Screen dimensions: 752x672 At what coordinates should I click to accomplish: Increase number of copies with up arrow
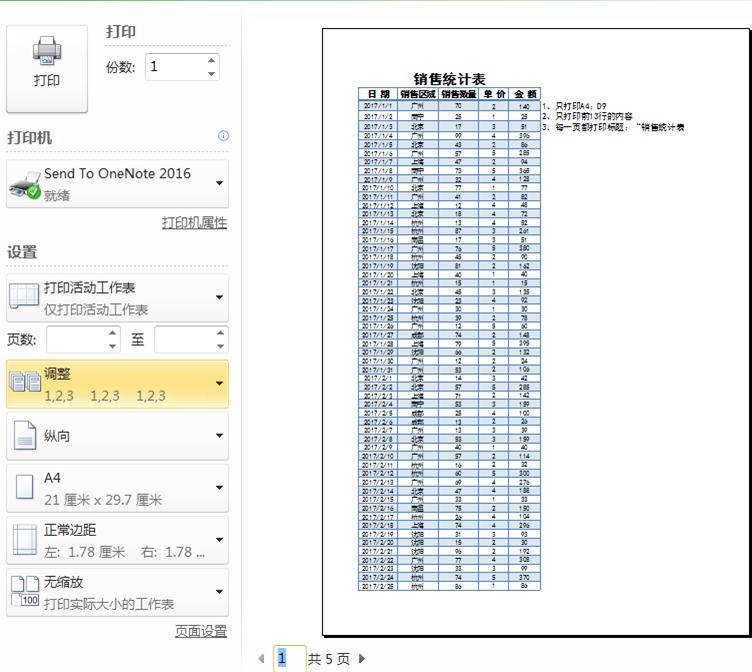(212, 60)
